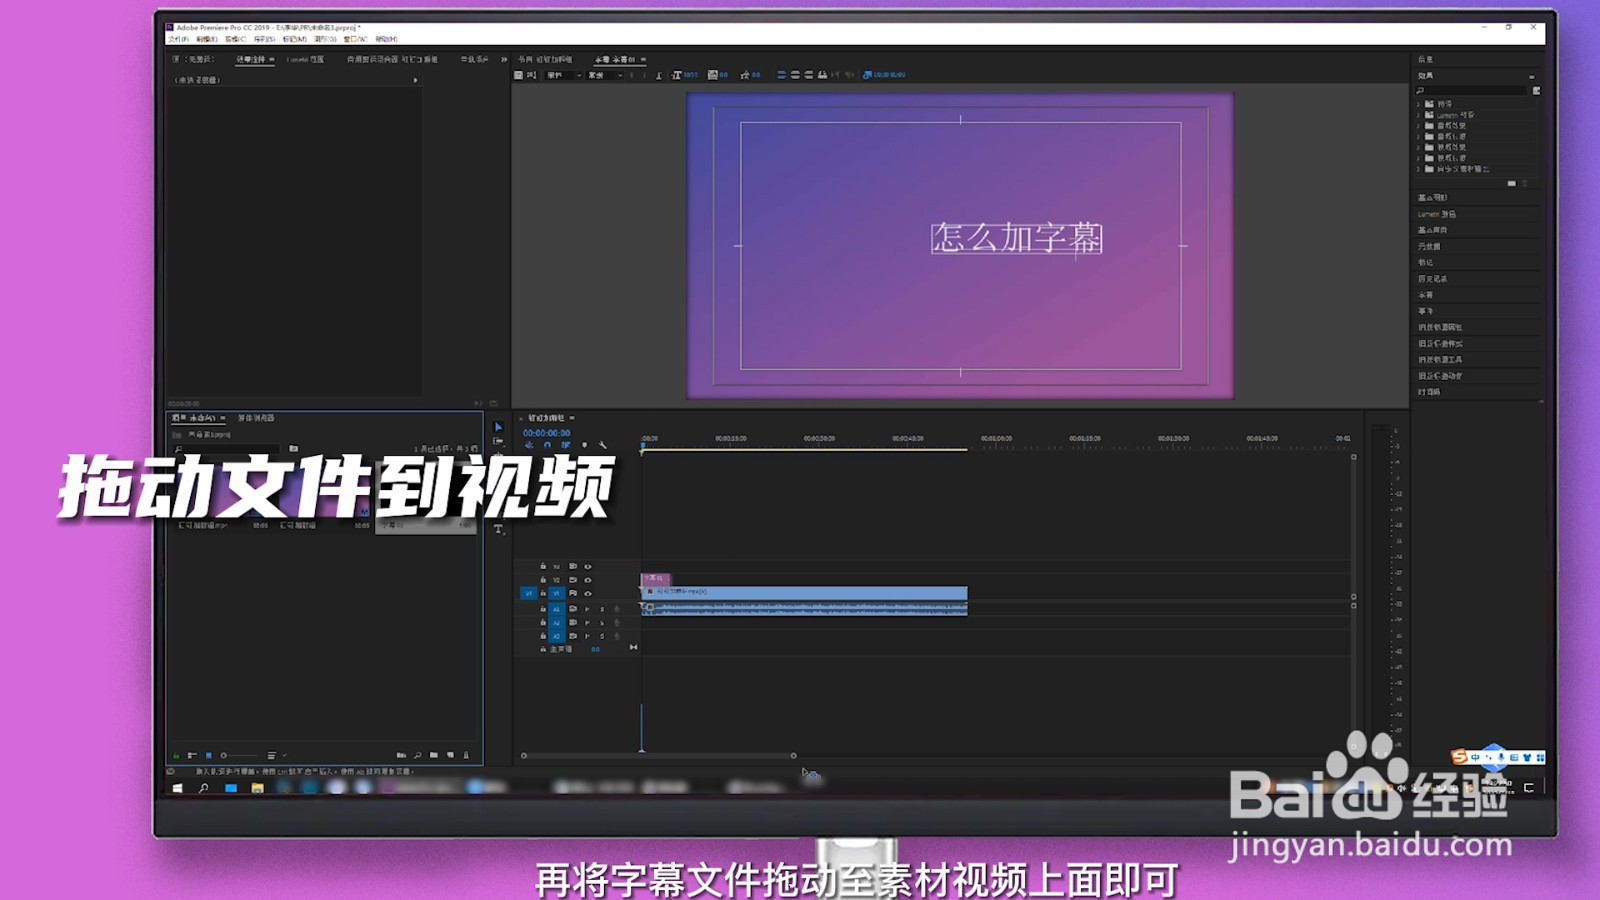Align caption text right

808,75
